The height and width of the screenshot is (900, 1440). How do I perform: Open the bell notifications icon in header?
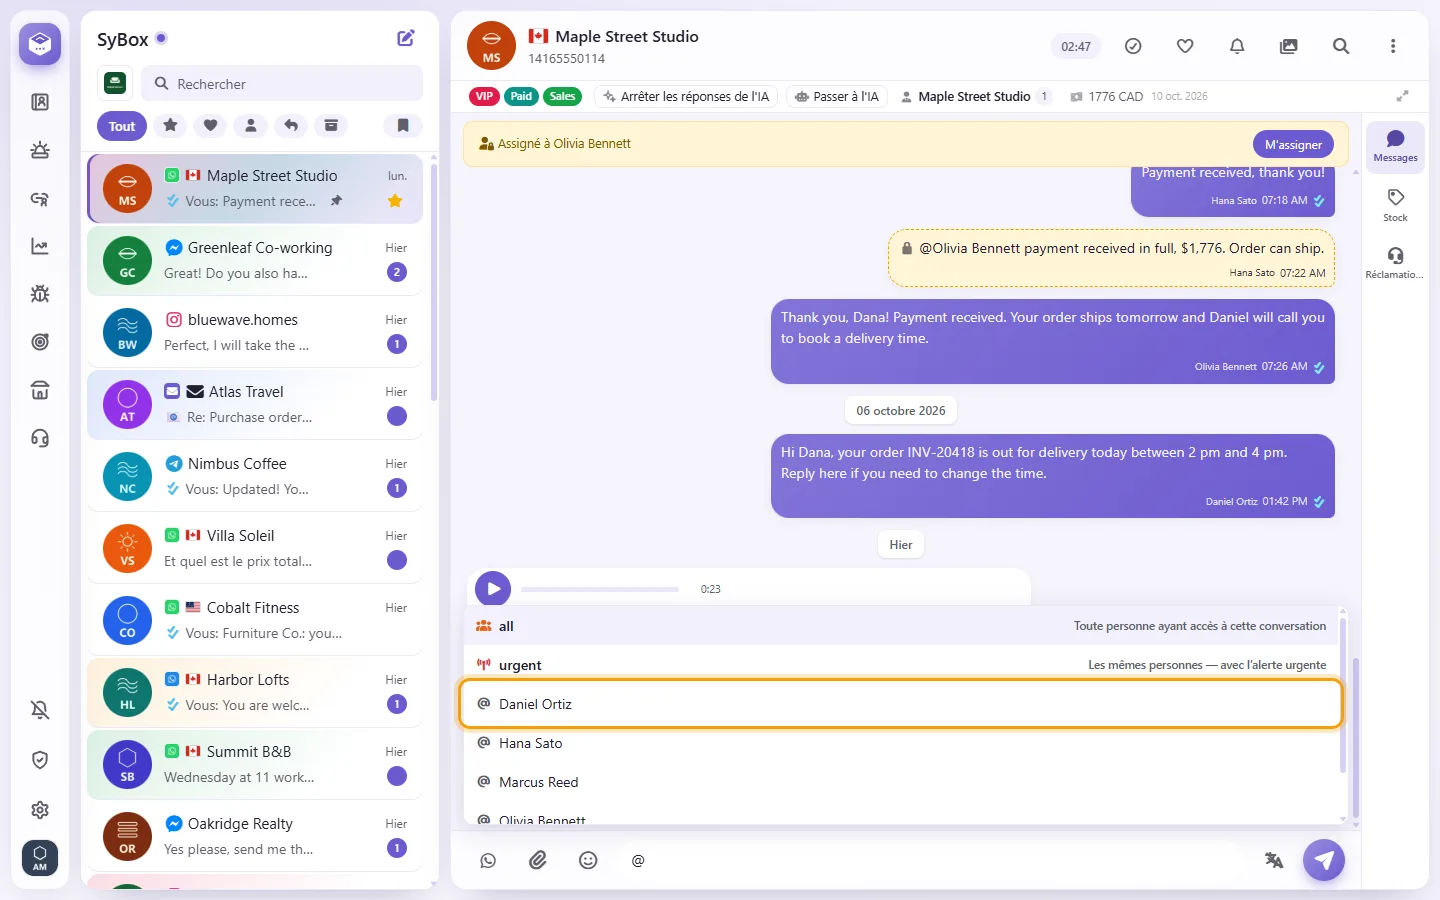1237,46
